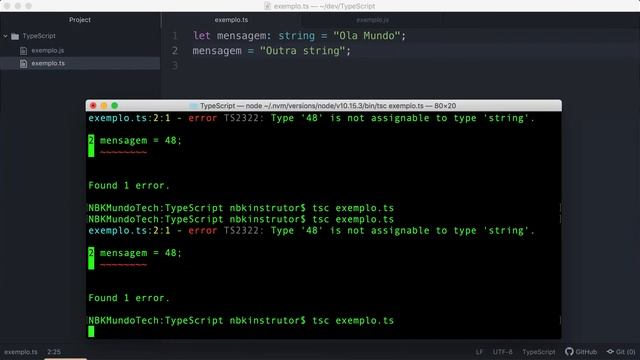Change UTF-8 encoding in status bar
640x360 pixels.
[x=502, y=352]
